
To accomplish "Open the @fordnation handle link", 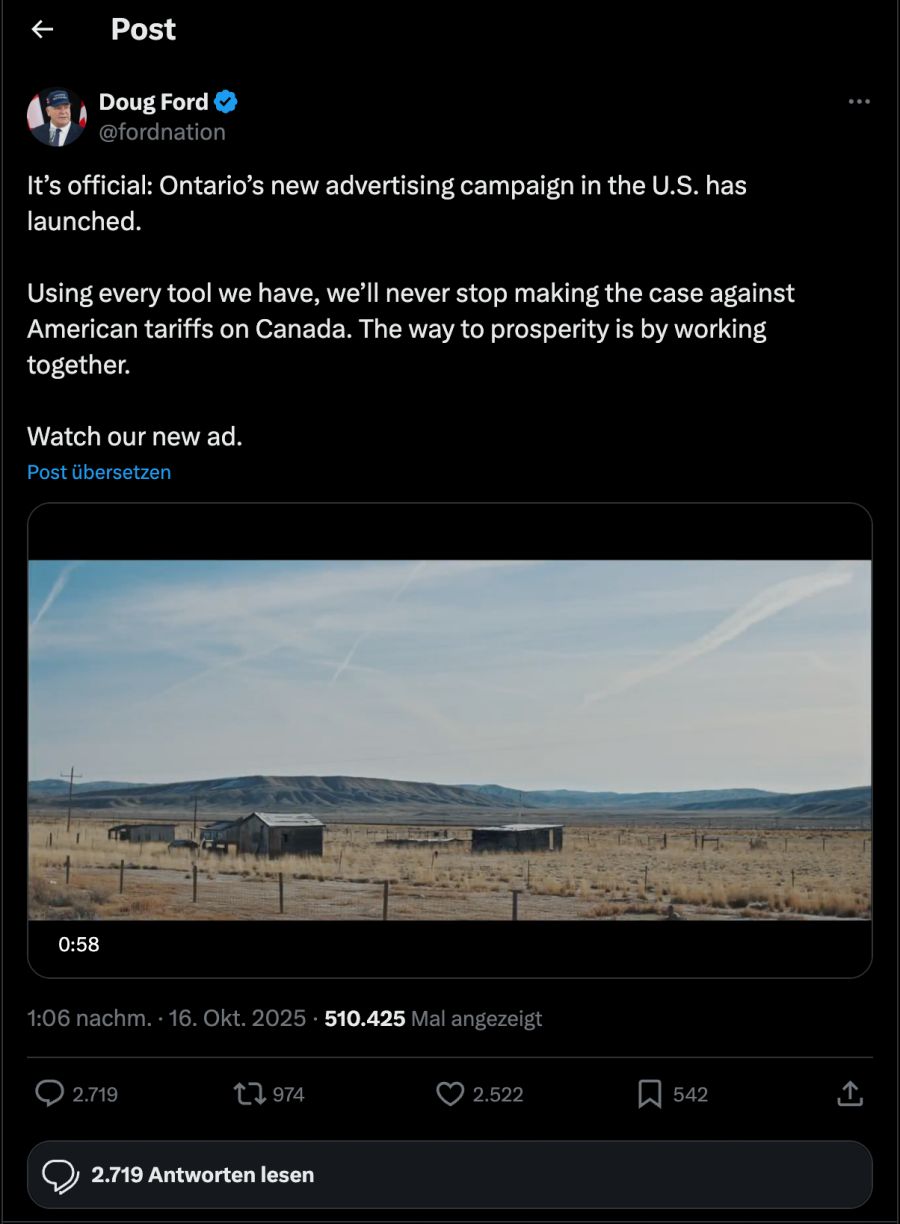I will coord(162,132).
